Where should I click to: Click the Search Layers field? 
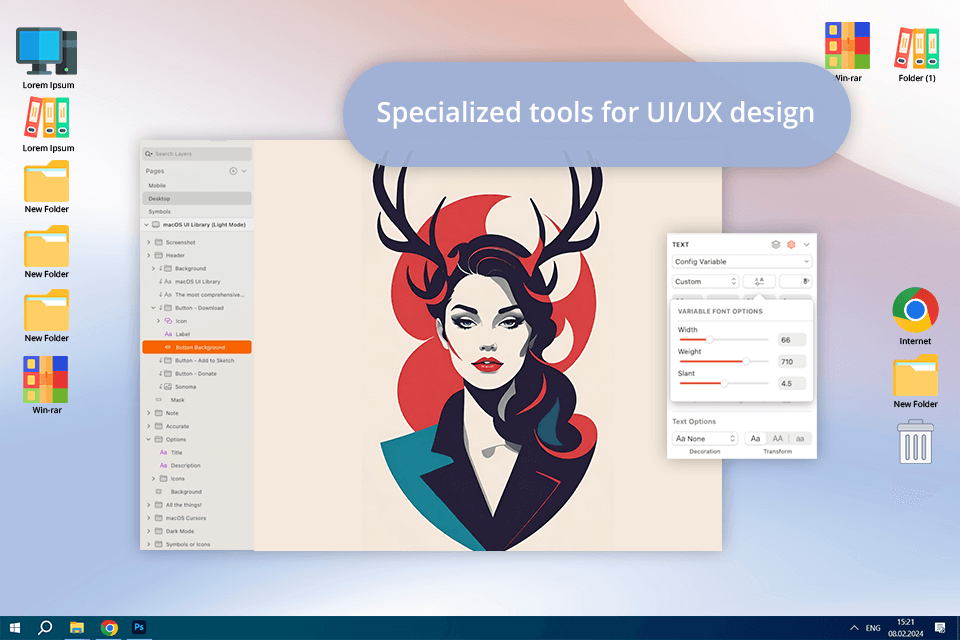pyautogui.click(x=197, y=154)
